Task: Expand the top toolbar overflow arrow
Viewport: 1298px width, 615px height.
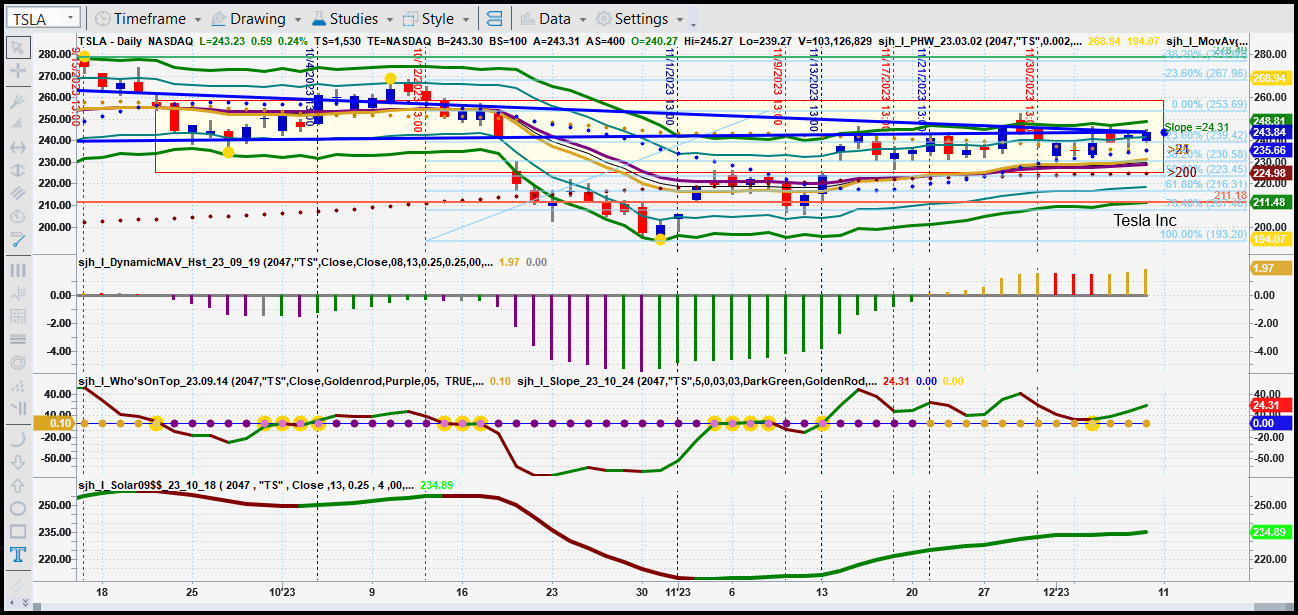Action: tap(693, 21)
